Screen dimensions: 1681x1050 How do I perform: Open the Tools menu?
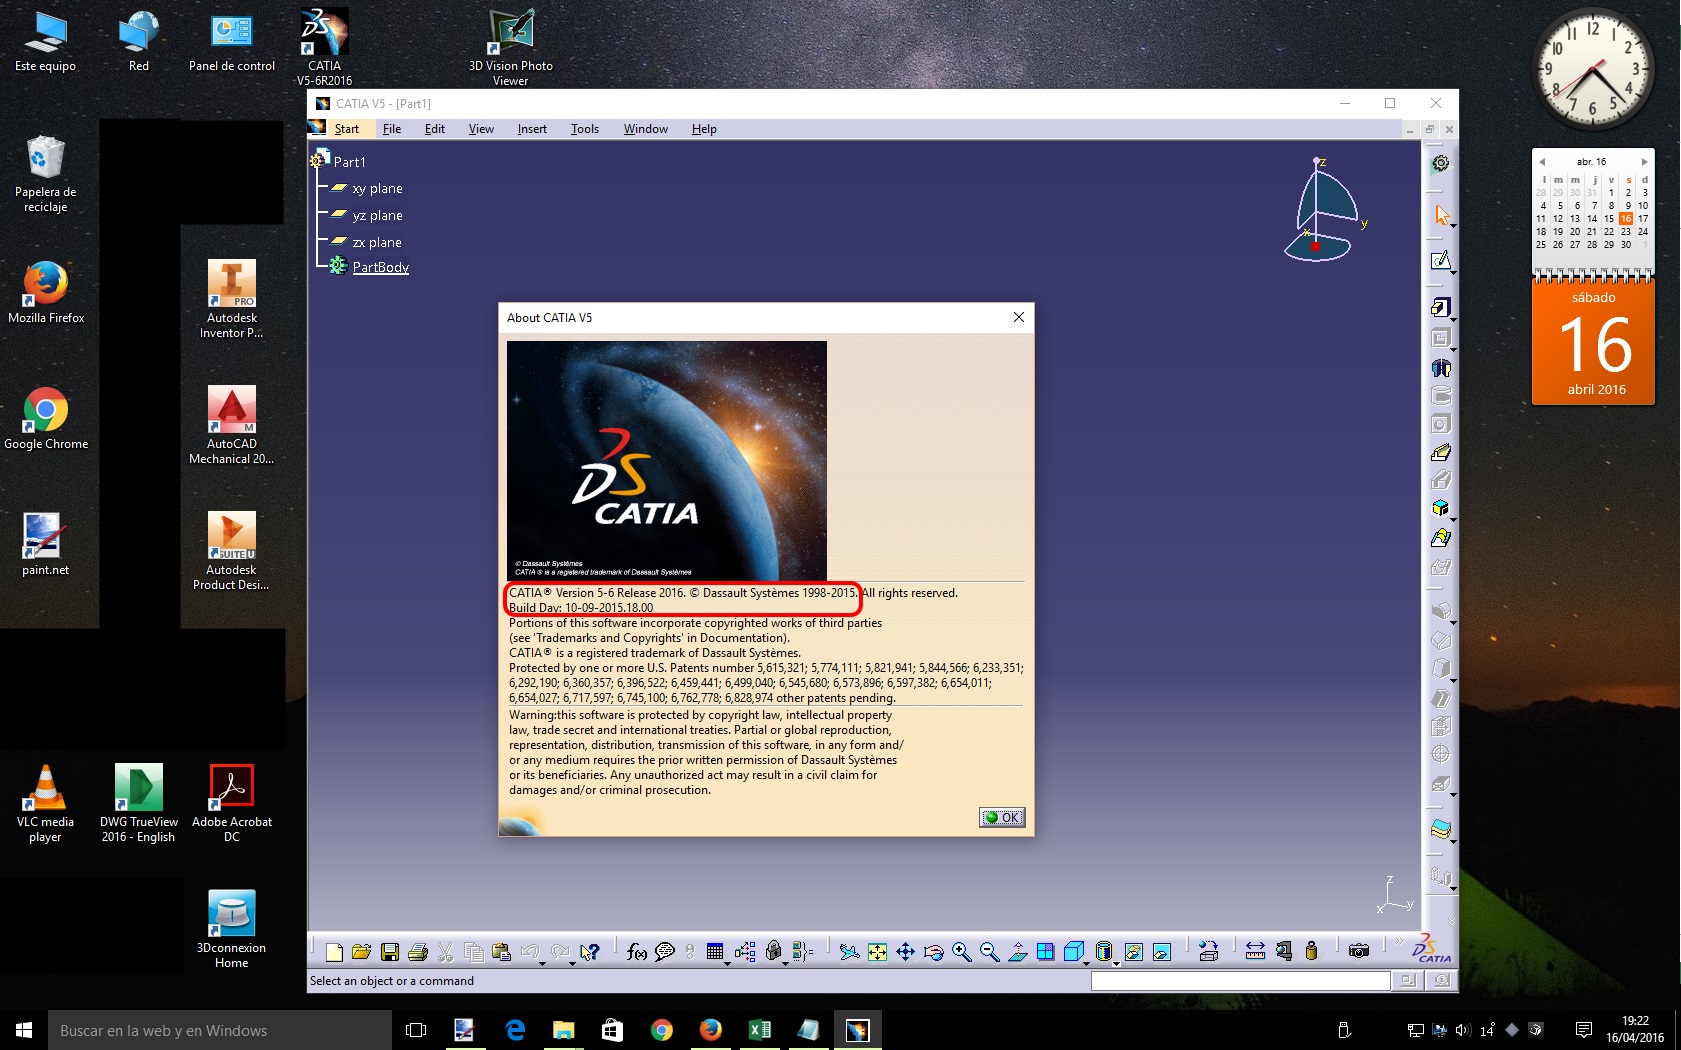(x=585, y=129)
